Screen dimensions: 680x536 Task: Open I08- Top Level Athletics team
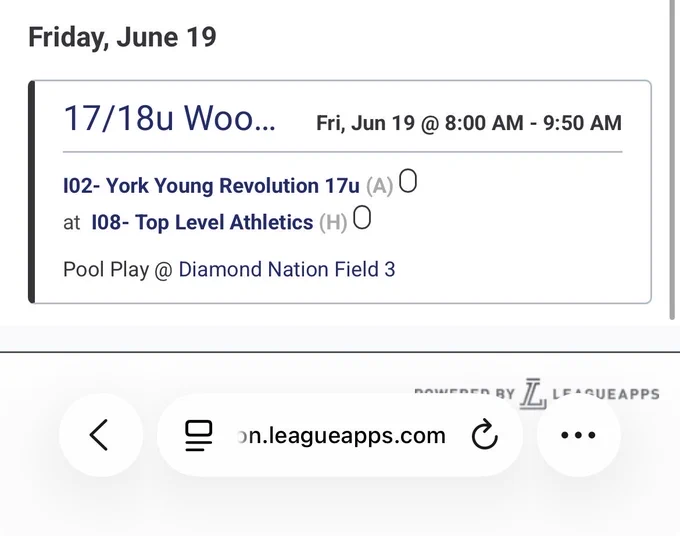click(202, 222)
